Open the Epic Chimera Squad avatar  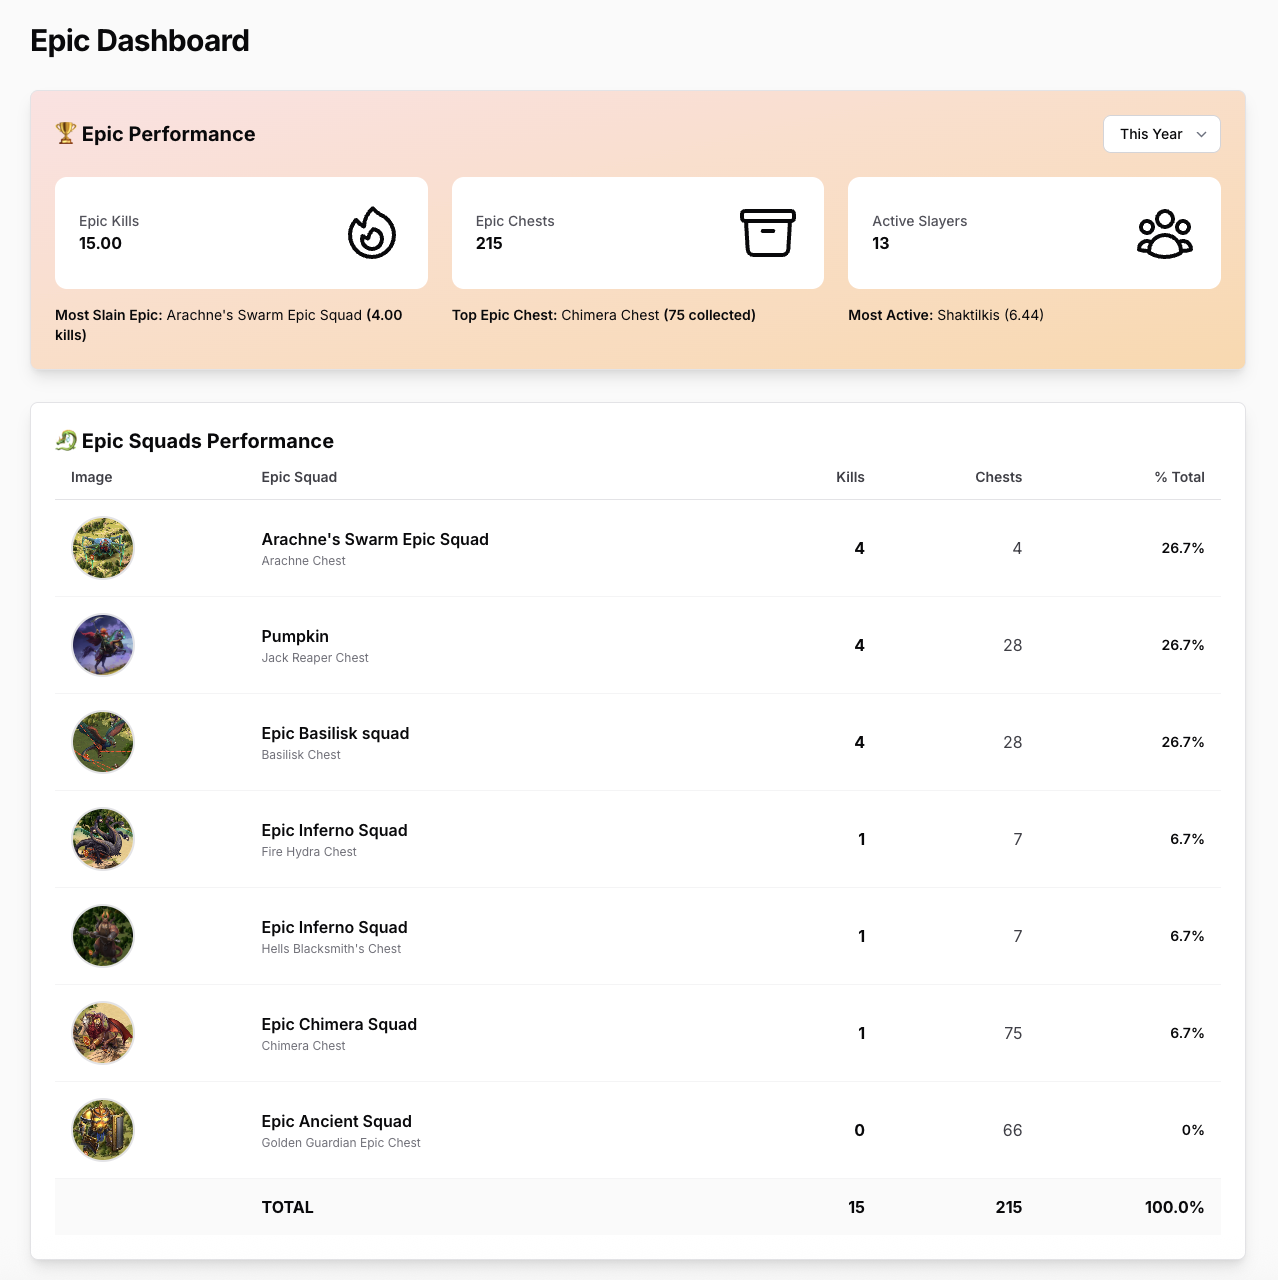(x=102, y=1033)
